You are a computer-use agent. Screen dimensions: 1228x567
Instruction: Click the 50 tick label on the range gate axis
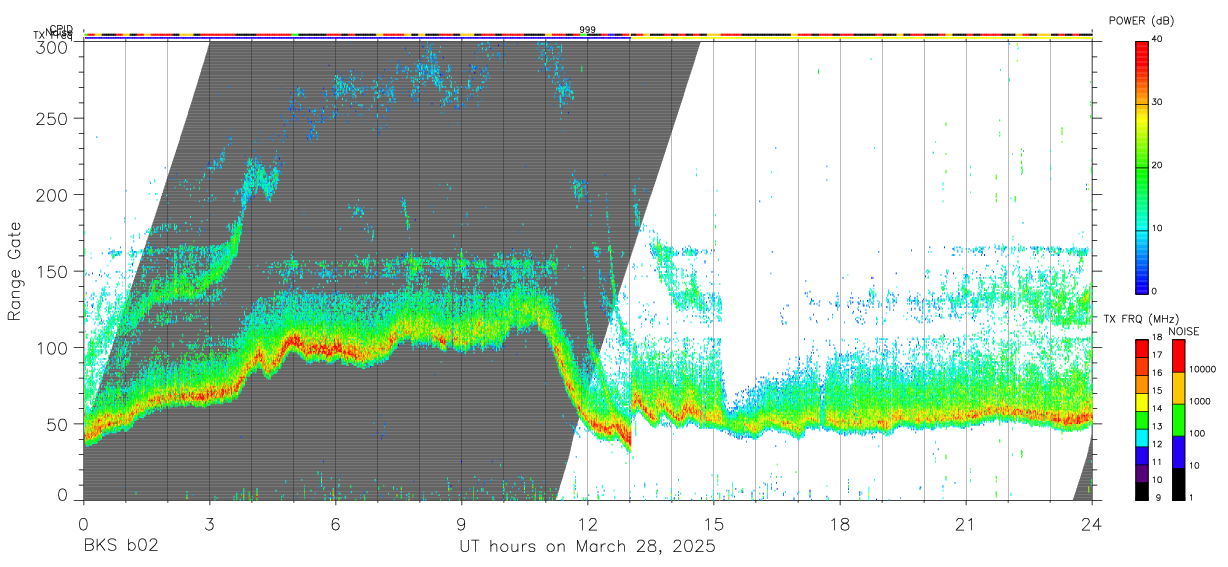(59, 423)
